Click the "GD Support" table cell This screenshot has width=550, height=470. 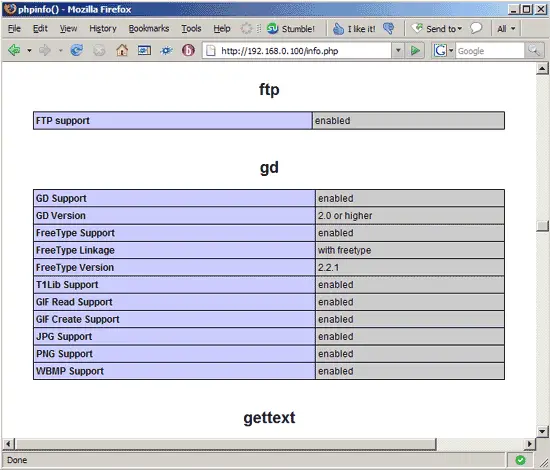(174, 198)
